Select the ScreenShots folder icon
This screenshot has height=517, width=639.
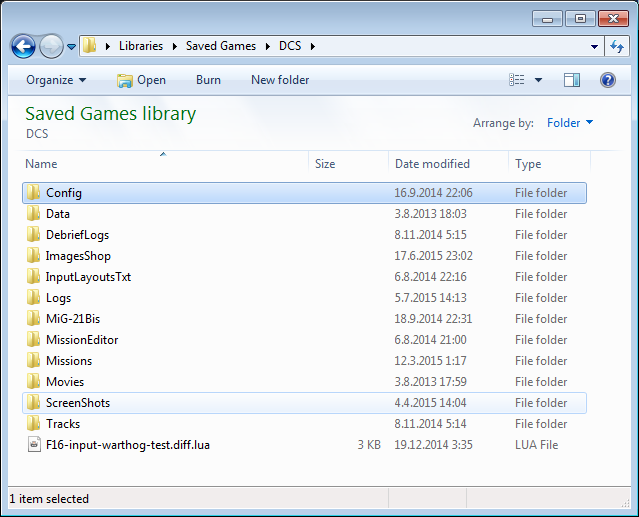(x=33, y=402)
